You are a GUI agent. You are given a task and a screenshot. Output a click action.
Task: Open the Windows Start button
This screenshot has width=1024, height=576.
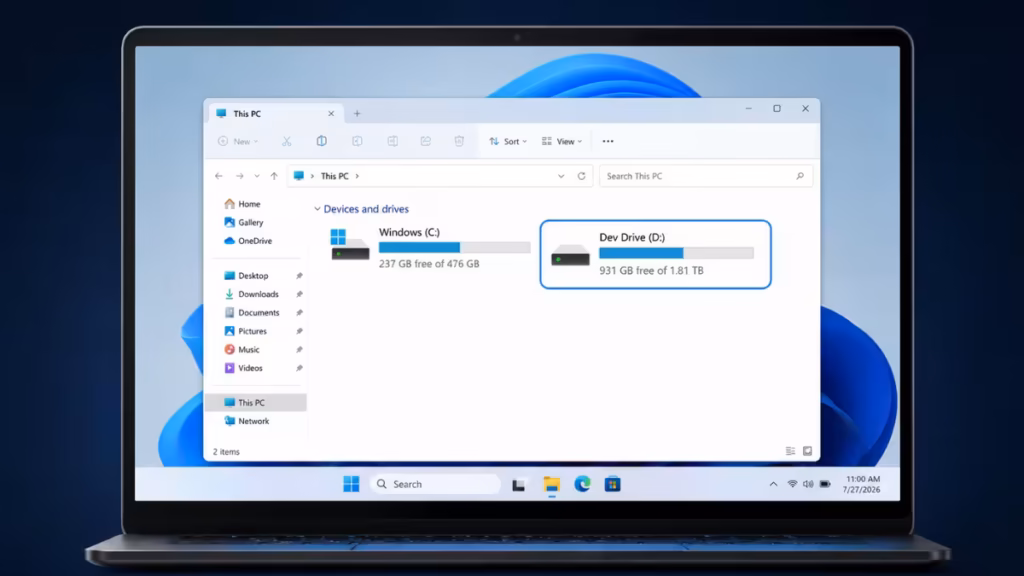[x=351, y=484]
